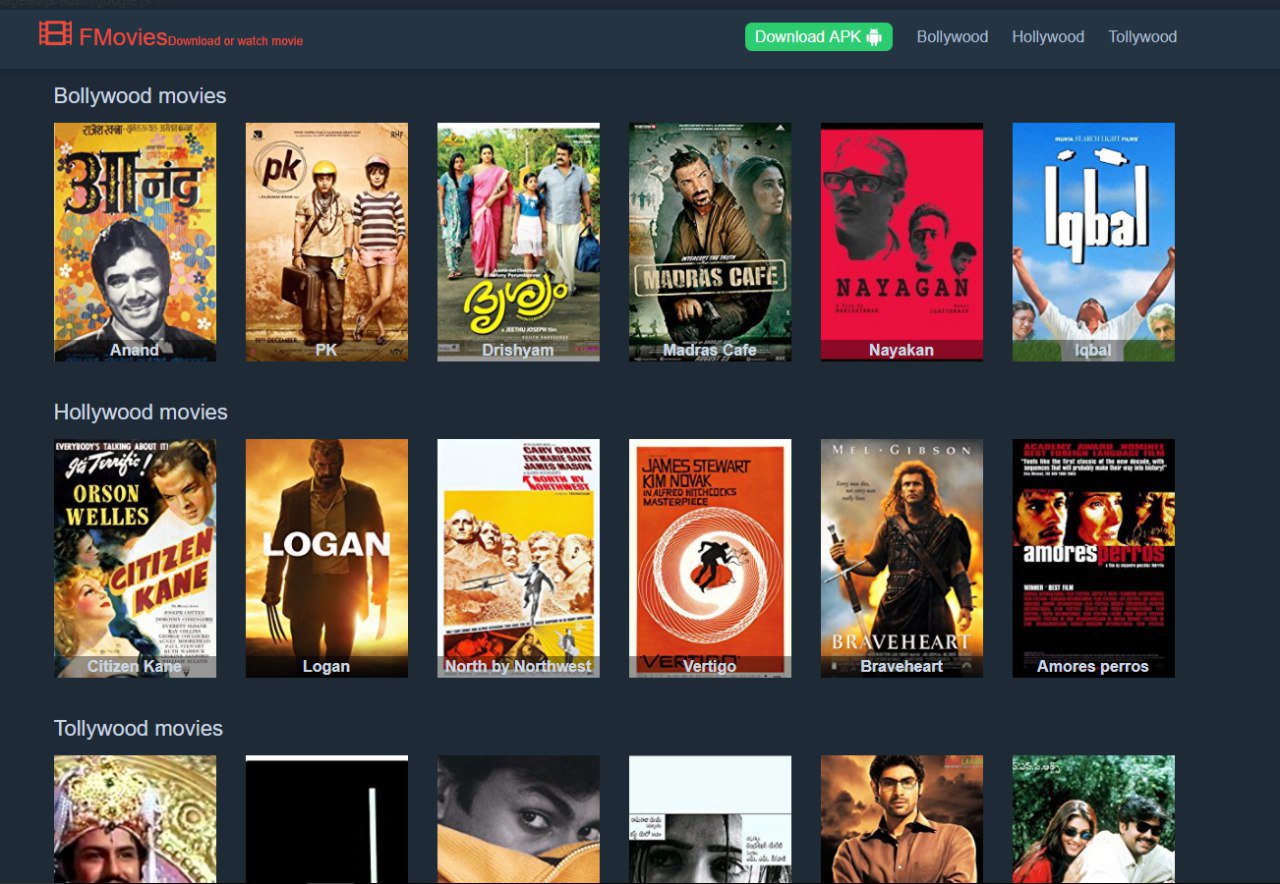Open the Braveheart movie poster
This screenshot has height=884, width=1280.
[902, 558]
